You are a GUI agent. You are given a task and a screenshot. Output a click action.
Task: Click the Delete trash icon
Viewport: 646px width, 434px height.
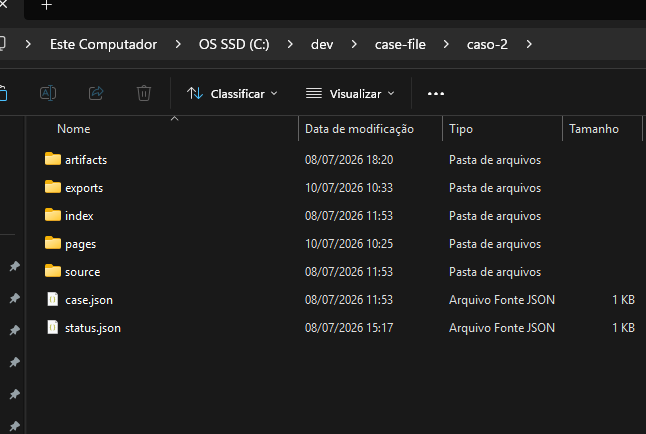pyautogui.click(x=144, y=93)
